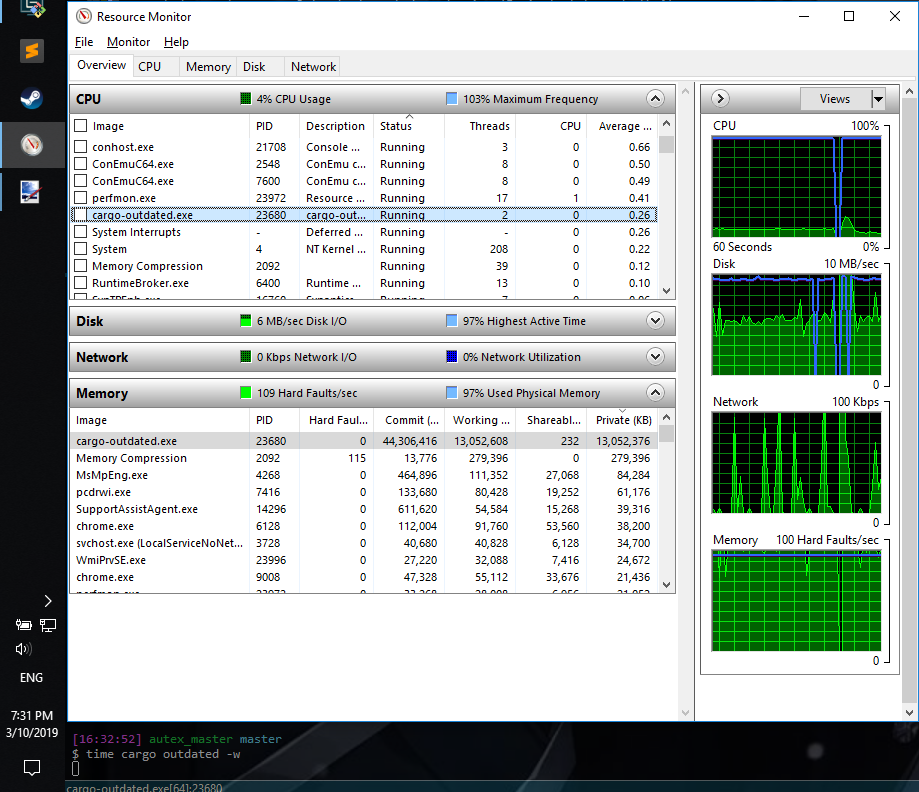
Task: Click the Network activity graph
Action: tap(796, 463)
